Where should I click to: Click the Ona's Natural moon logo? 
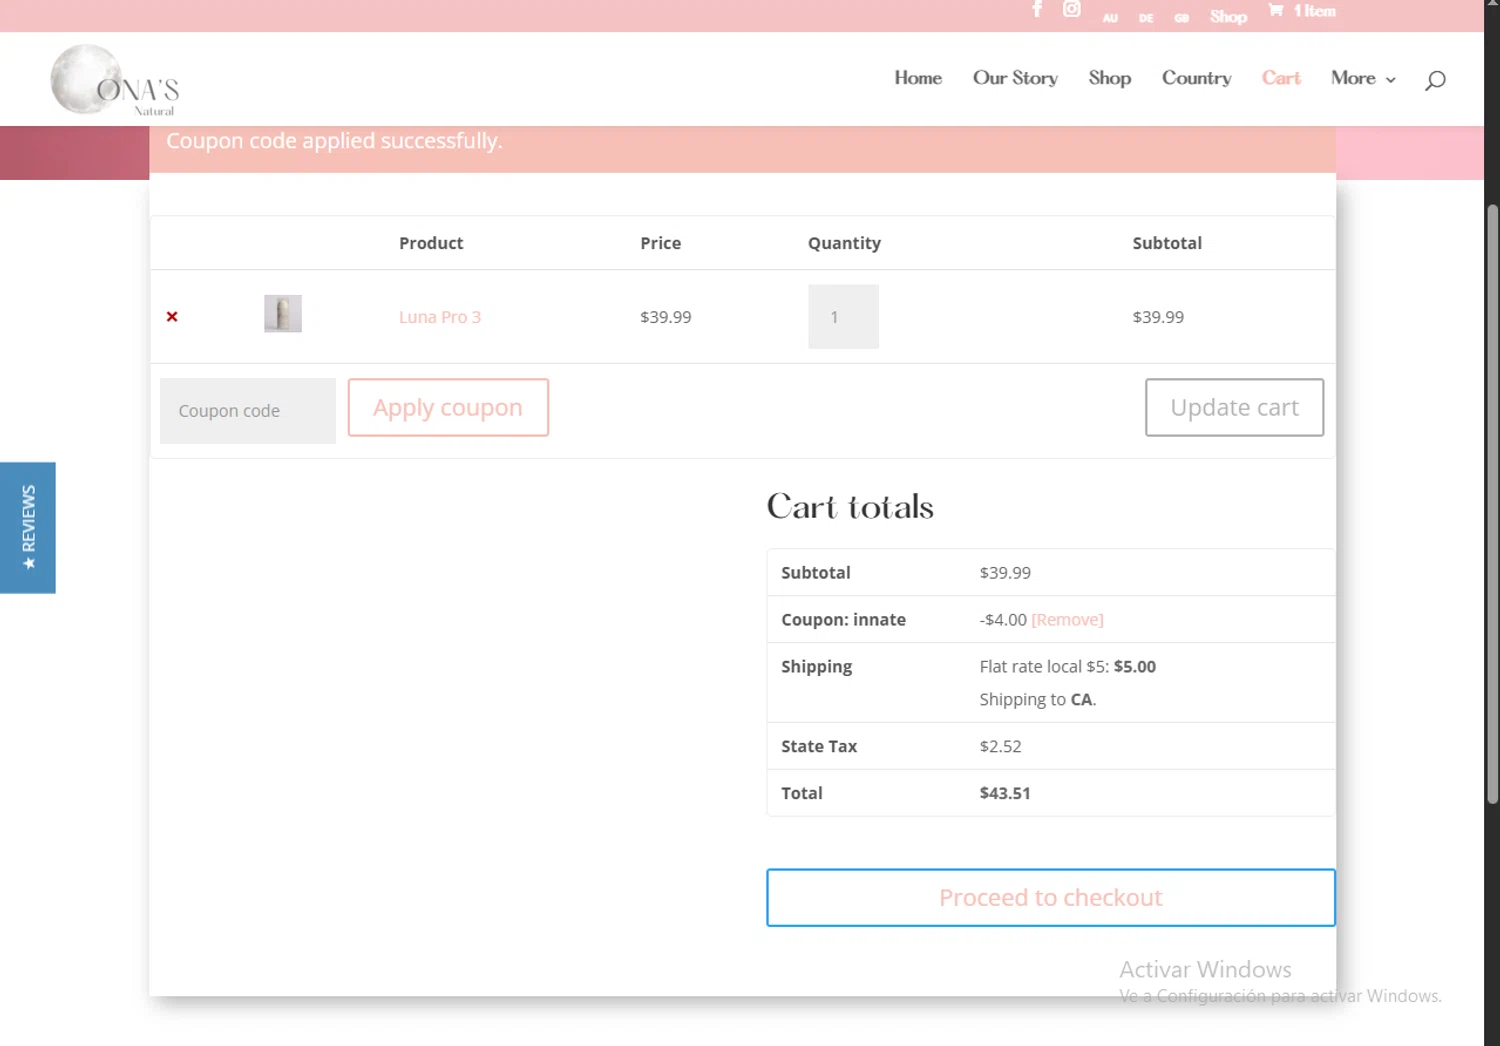(x=114, y=80)
